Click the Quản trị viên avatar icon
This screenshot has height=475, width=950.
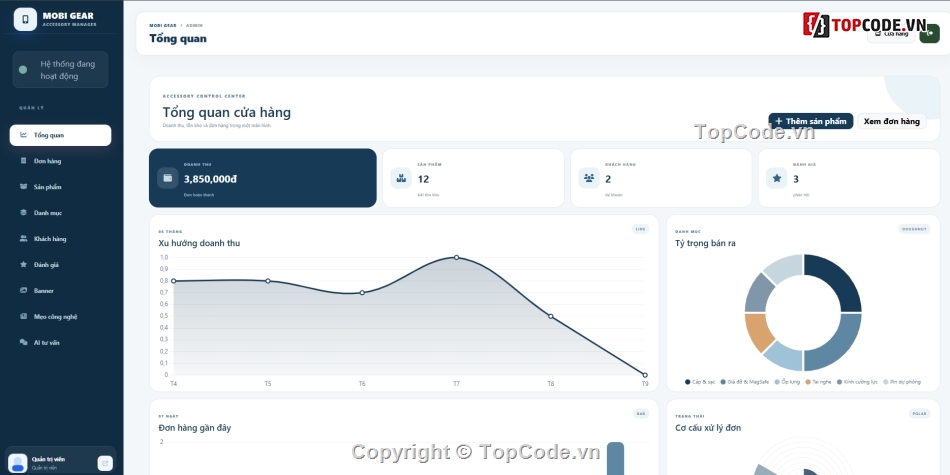(x=18, y=463)
